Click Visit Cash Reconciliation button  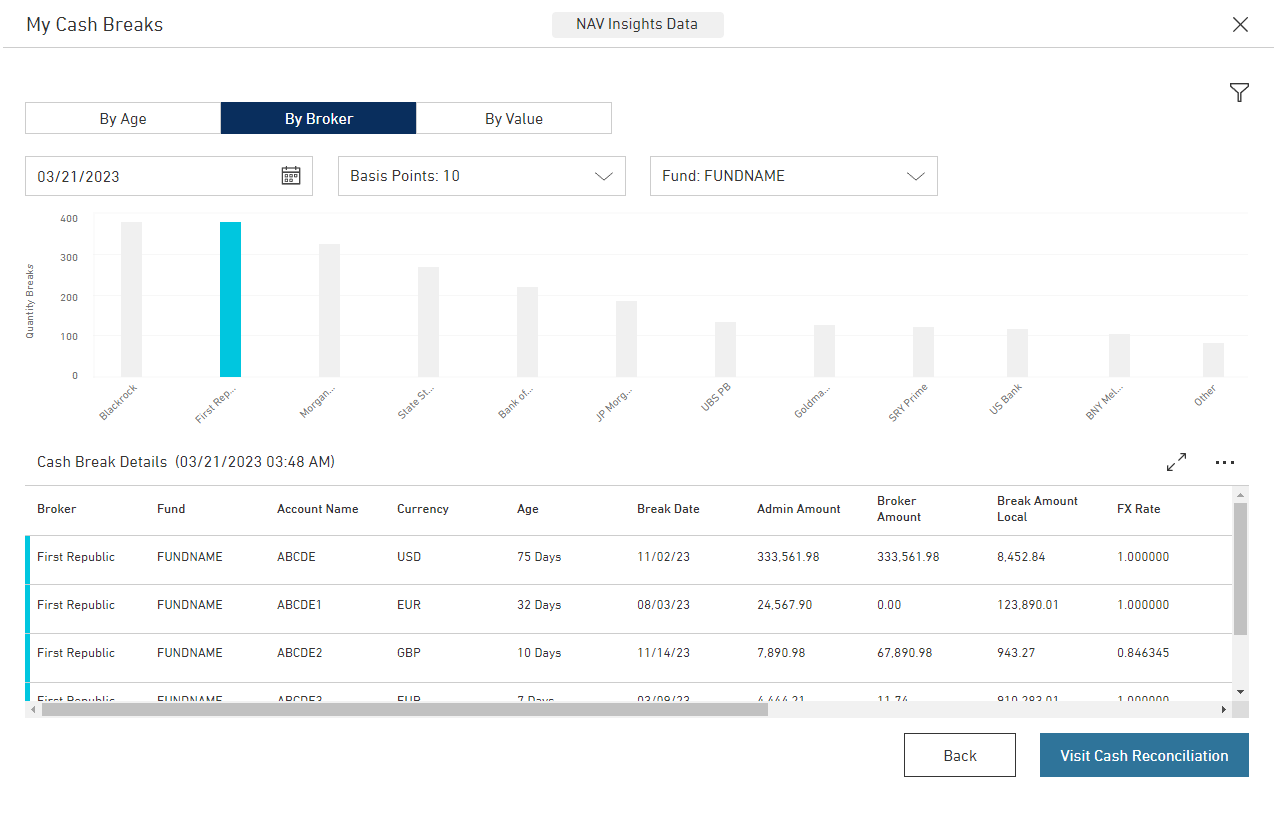point(1144,755)
